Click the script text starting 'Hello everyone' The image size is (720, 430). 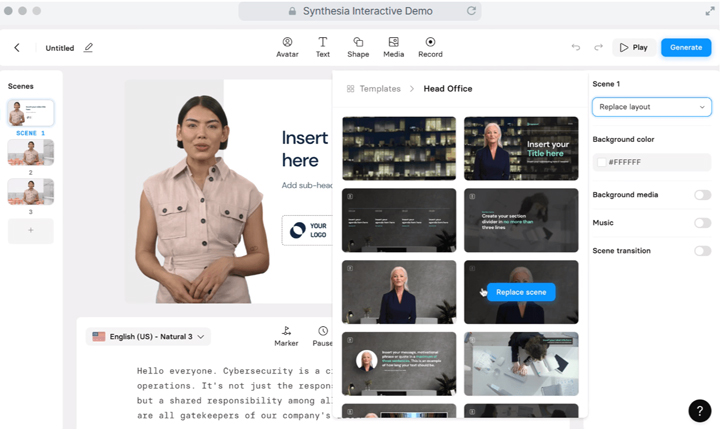(234, 393)
